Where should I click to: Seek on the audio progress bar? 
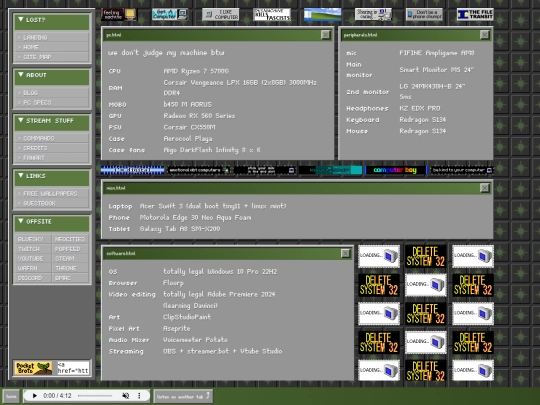click(x=95, y=396)
